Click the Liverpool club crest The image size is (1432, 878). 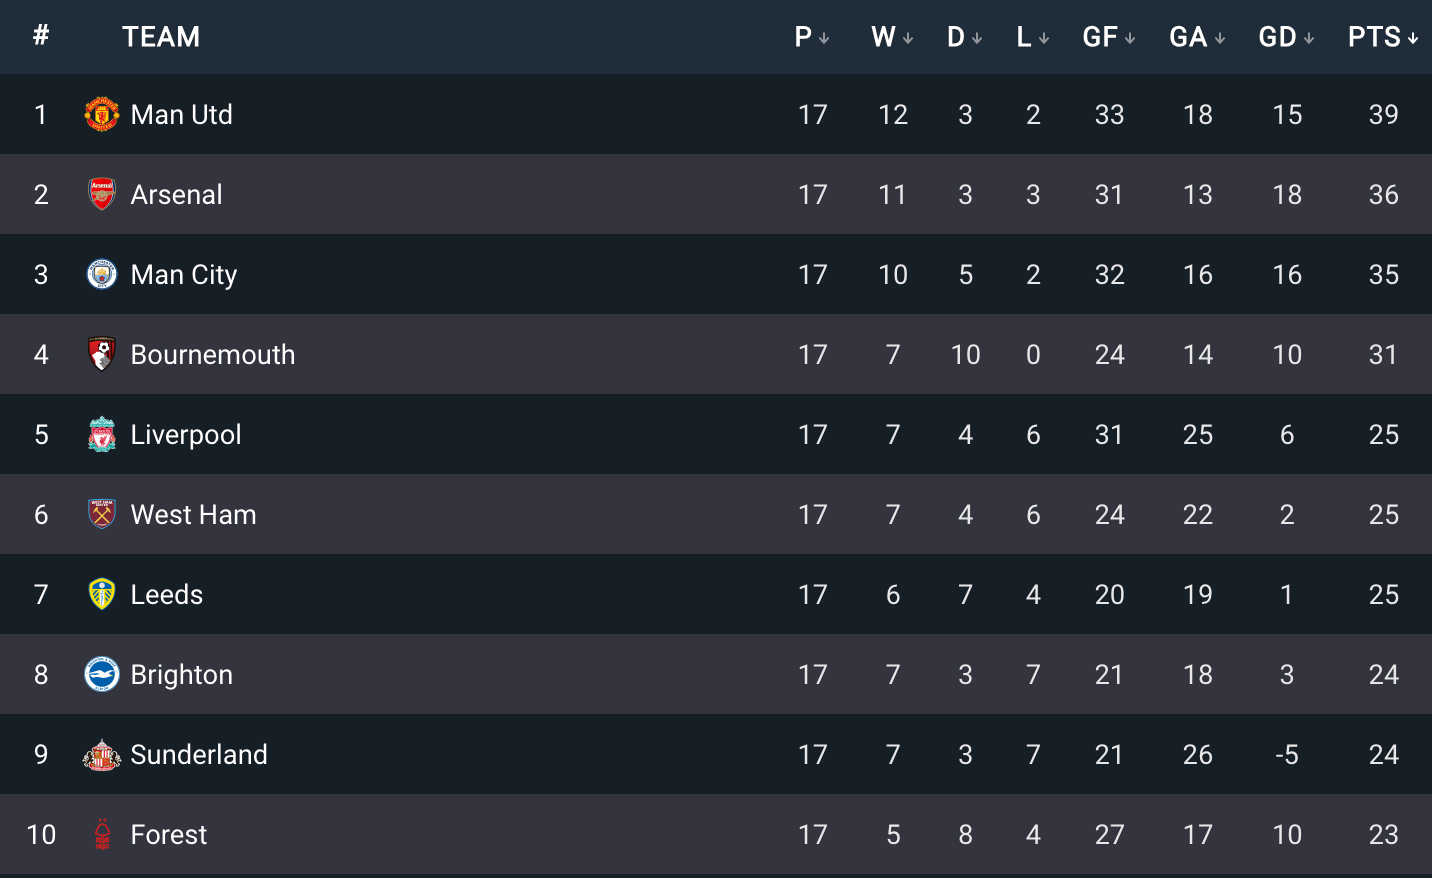click(102, 434)
